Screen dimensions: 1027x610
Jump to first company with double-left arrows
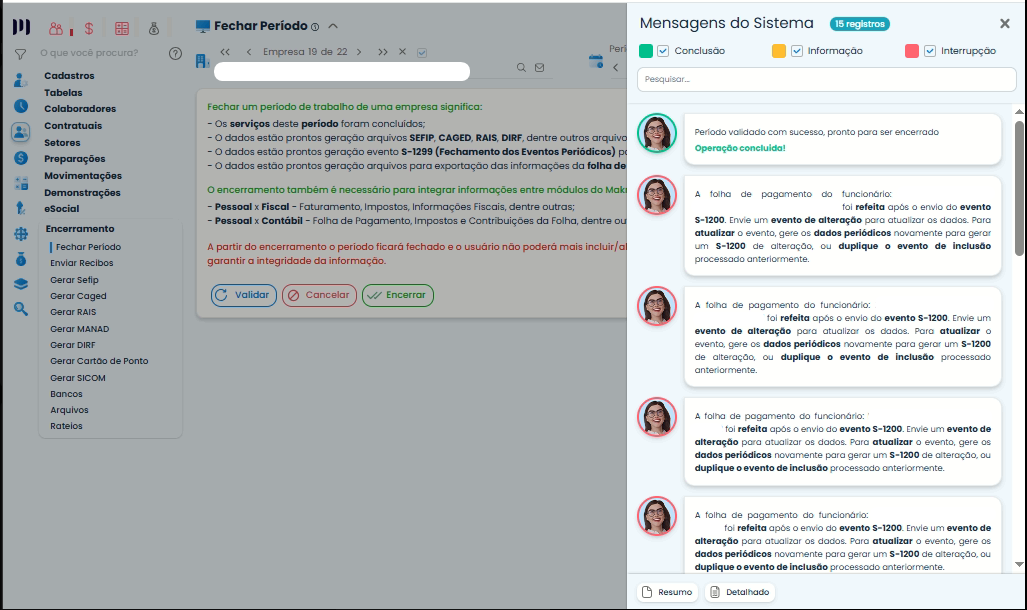click(225, 52)
